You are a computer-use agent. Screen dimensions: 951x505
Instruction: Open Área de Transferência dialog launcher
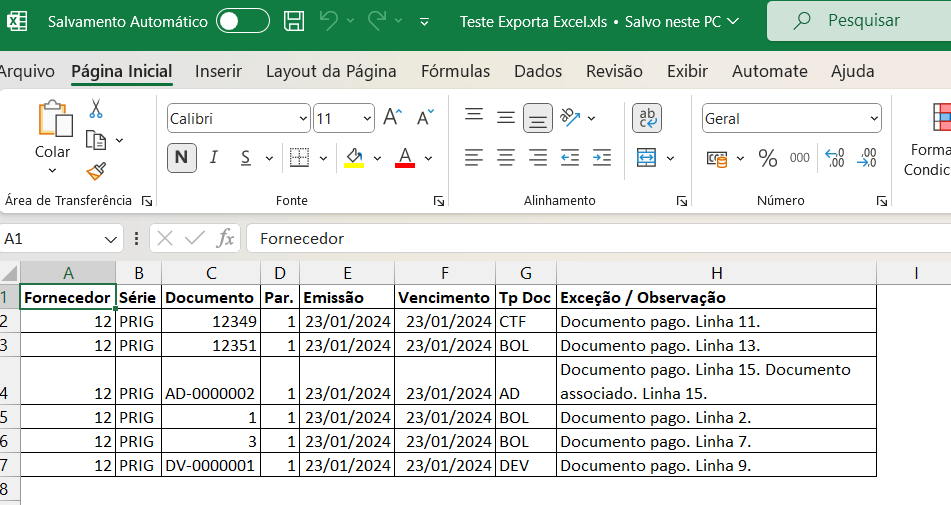[147, 201]
